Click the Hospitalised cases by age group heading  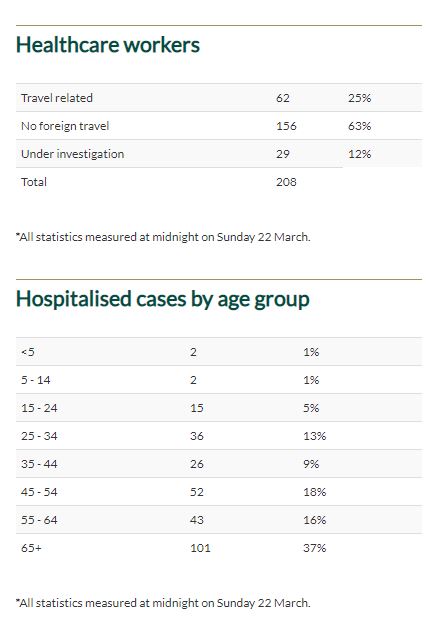[x=163, y=299]
